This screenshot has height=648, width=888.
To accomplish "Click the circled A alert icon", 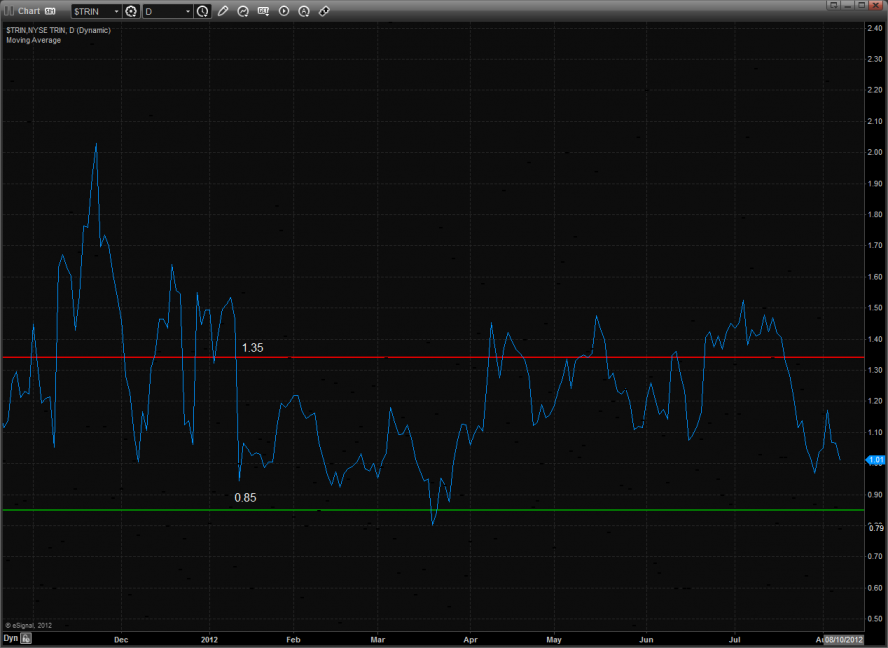I will tap(305, 11).
